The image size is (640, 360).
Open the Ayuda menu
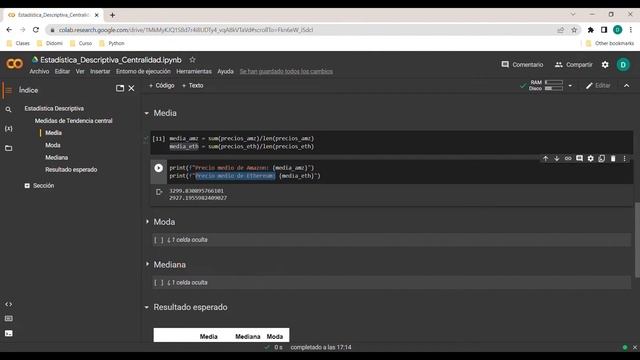pos(225,71)
